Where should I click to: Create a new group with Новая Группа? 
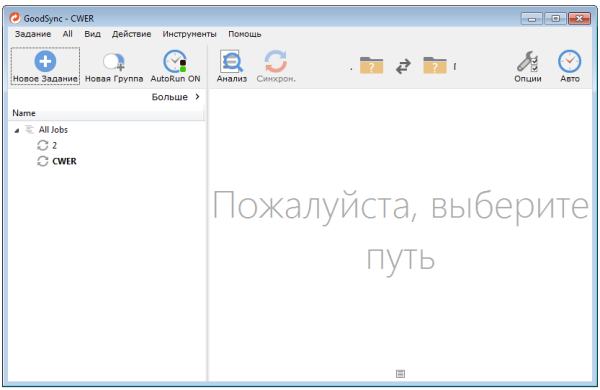(114, 66)
